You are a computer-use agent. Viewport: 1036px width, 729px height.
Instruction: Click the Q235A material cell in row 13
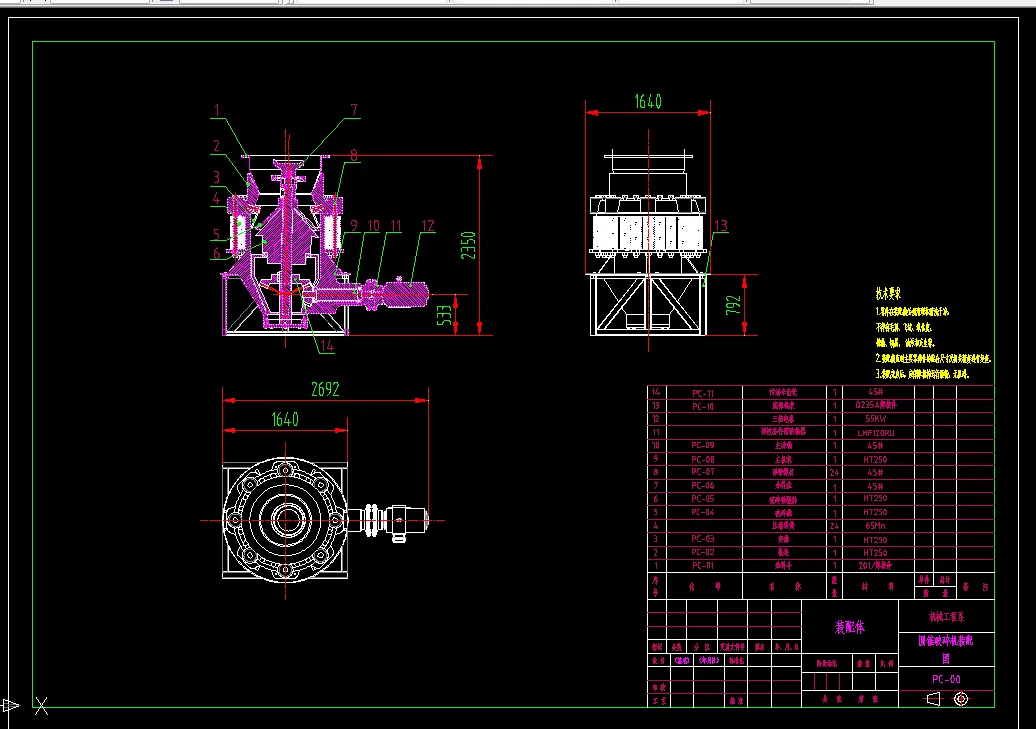click(875, 404)
